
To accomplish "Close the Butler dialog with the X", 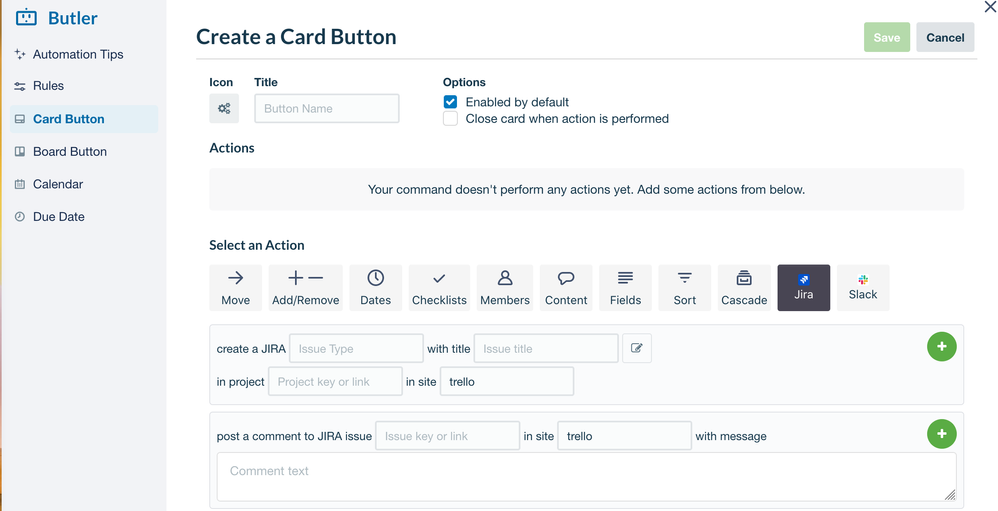I will [x=990, y=5].
